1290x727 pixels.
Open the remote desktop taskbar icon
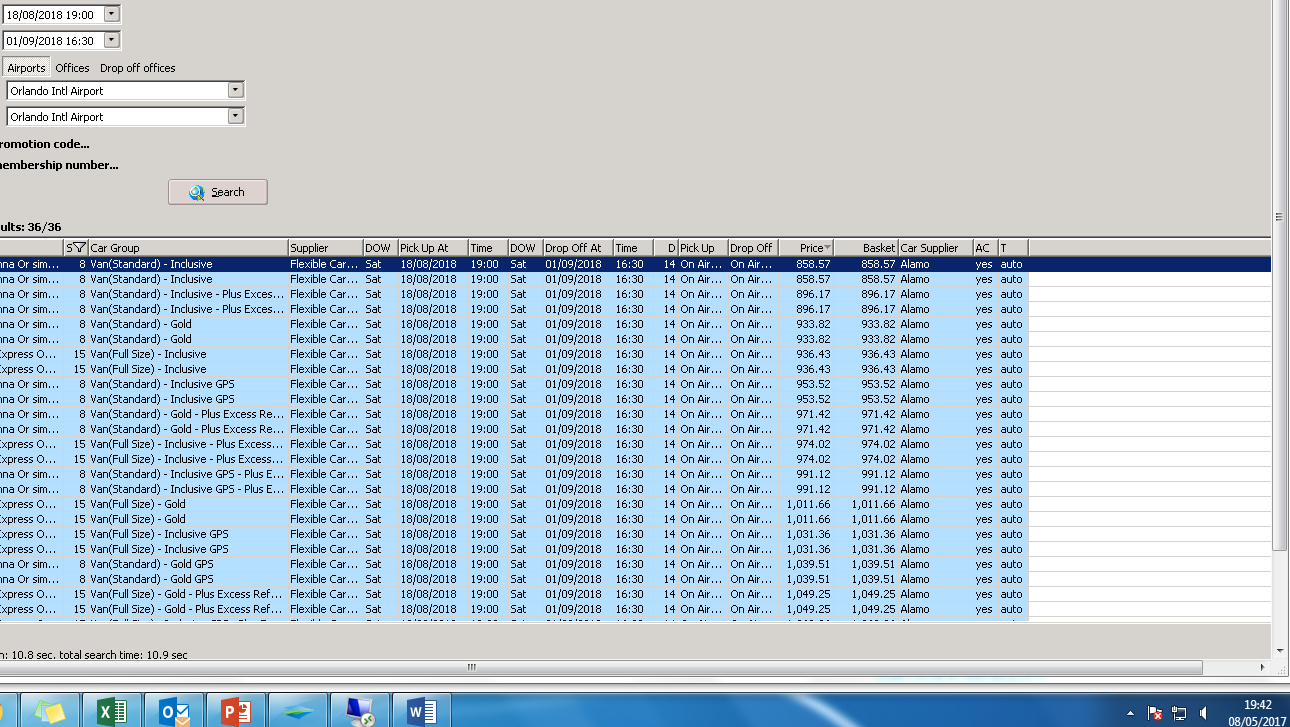tap(360, 711)
